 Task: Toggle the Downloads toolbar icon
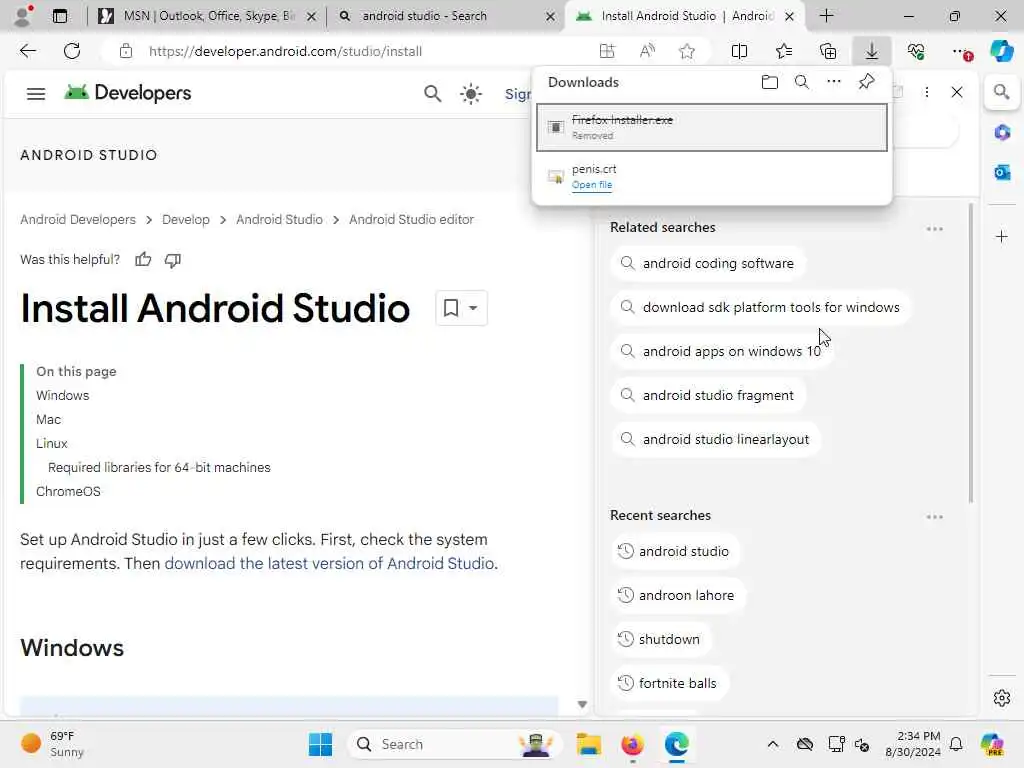872,51
